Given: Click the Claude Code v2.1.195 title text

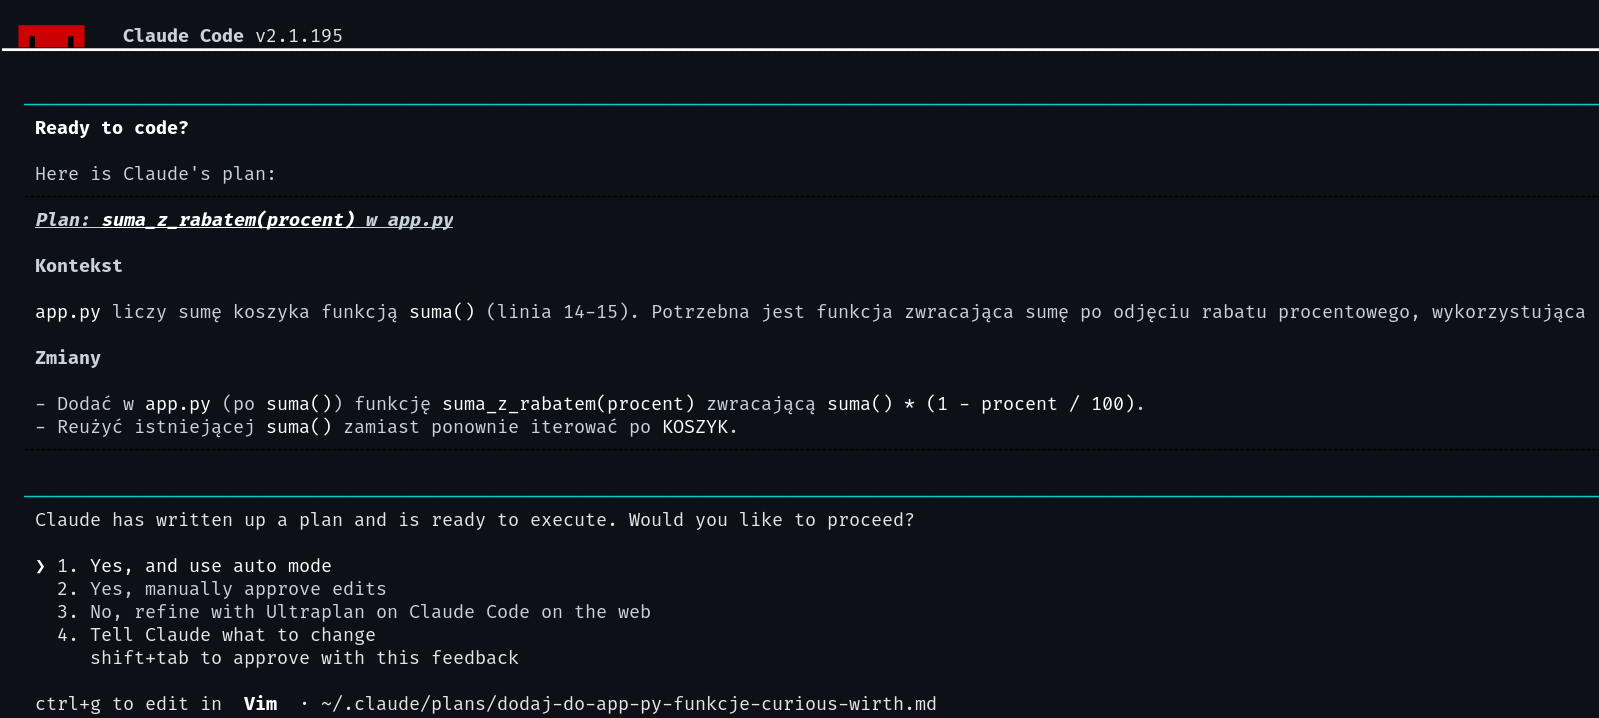Looking at the screenshot, I should point(232,36).
